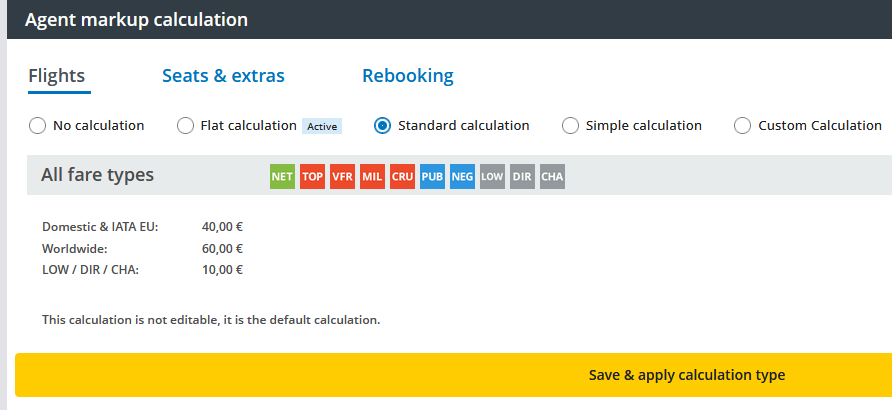Choose the Flat calculation option
Viewport: 892px width, 410px height.
pos(185,126)
